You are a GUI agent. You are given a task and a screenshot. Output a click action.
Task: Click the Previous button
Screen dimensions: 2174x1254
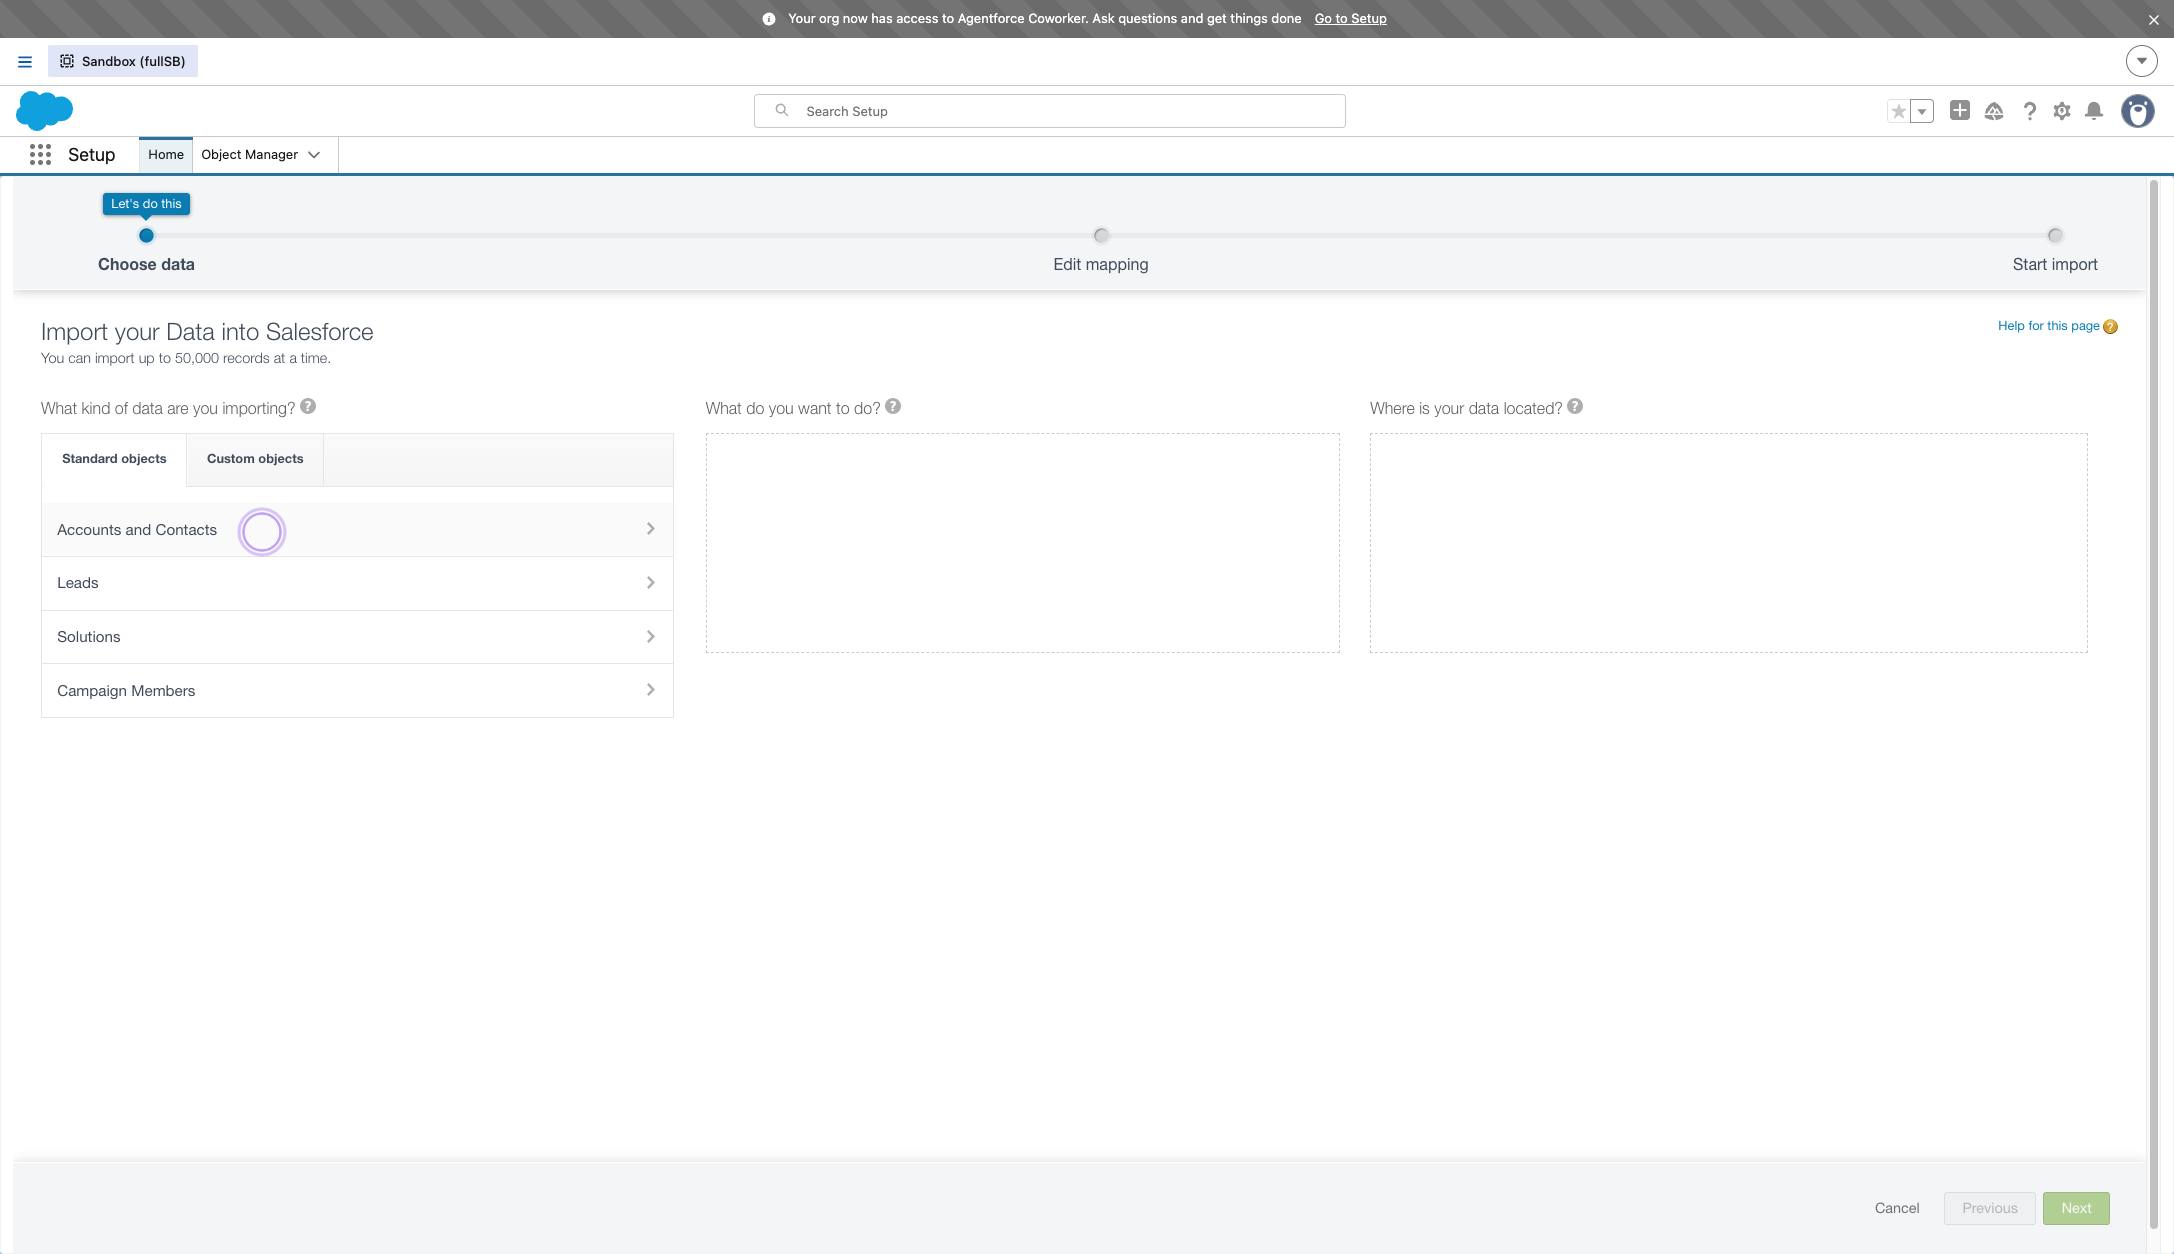1989,1208
